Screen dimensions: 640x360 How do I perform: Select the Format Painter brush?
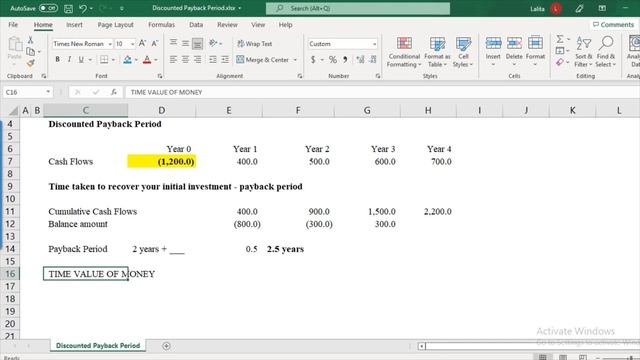click(30, 63)
